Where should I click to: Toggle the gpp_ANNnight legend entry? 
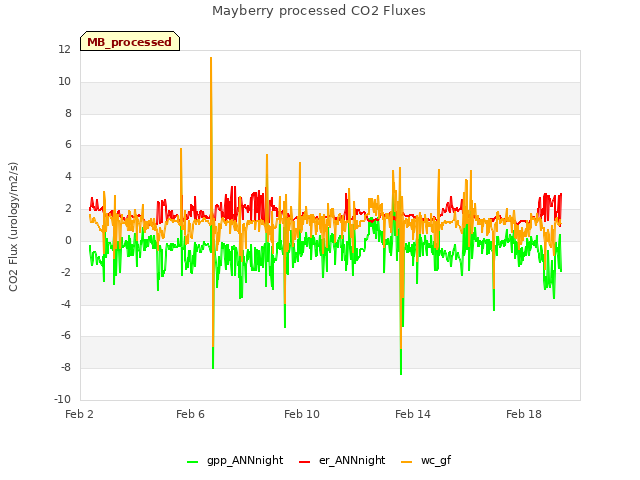(x=235, y=460)
